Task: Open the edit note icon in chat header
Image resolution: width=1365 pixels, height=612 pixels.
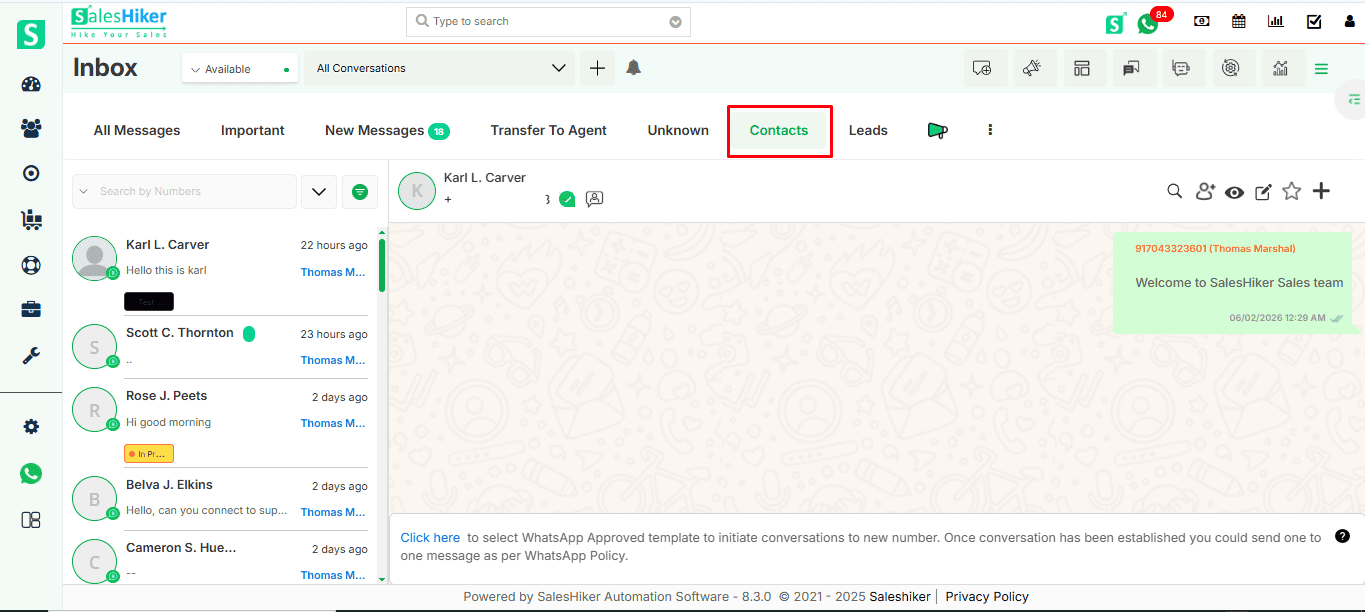Action: click(1263, 192)
